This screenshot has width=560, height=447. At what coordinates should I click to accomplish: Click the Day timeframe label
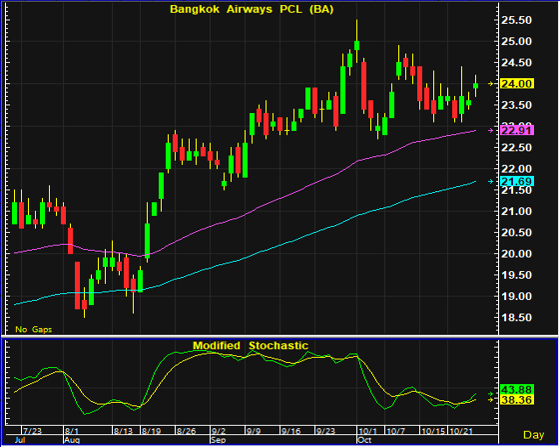pos(534,435)
